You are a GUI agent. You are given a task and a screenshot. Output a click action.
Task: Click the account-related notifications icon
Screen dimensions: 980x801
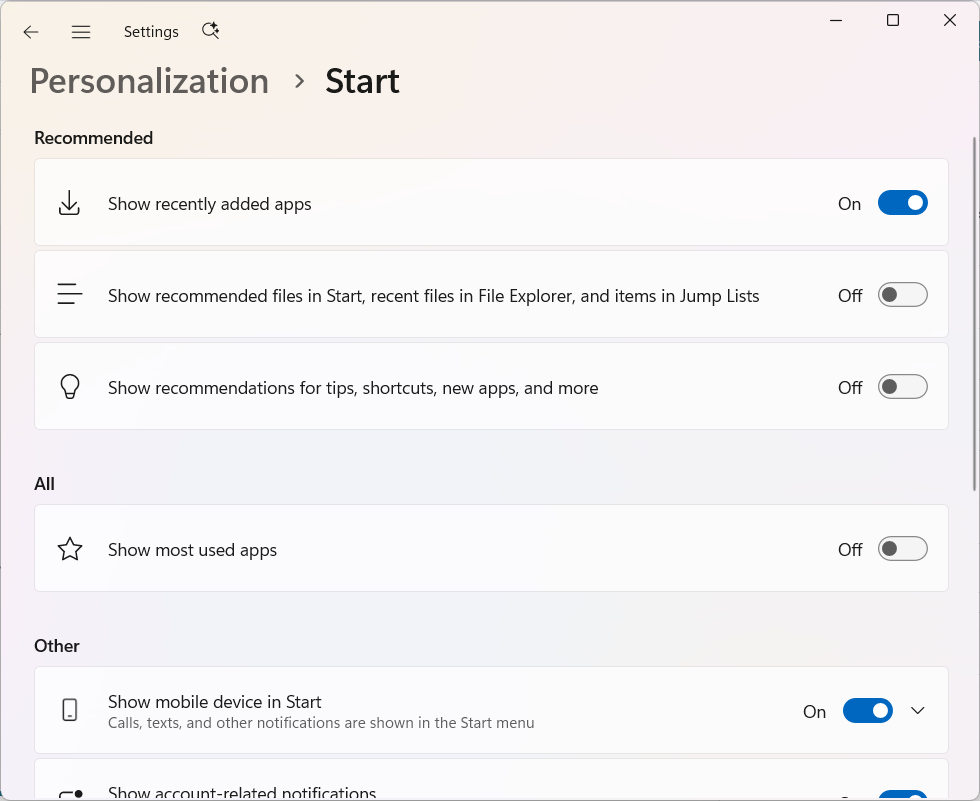point(71,795)
